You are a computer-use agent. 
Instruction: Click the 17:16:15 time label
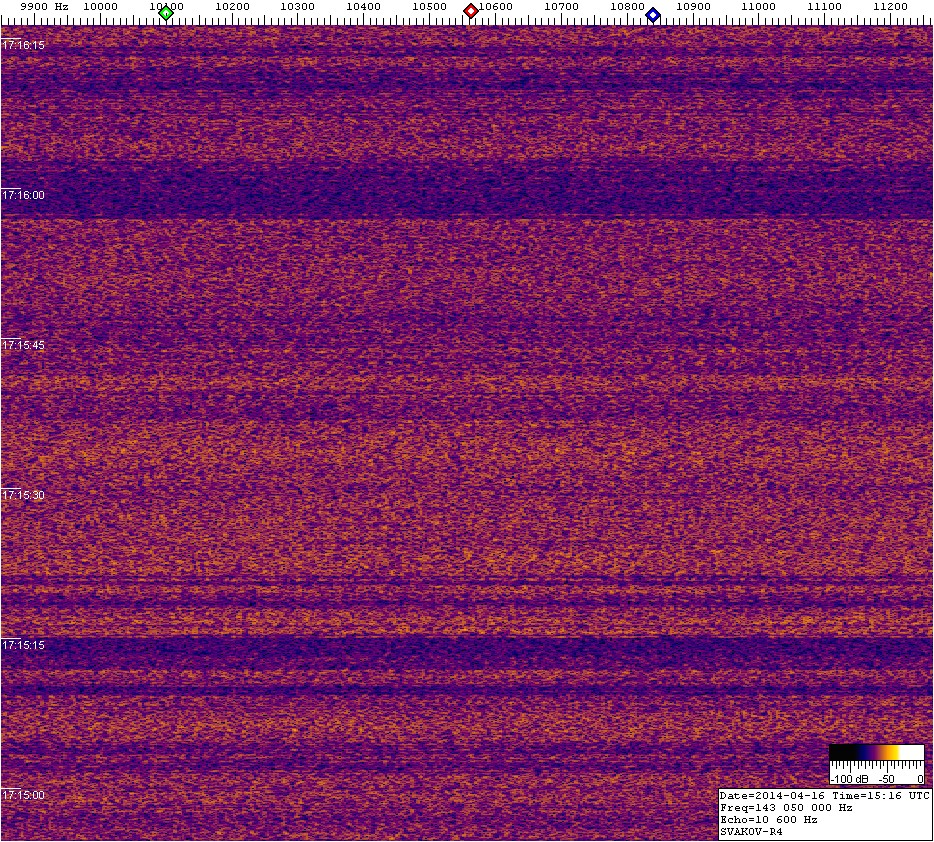(23, 45)
